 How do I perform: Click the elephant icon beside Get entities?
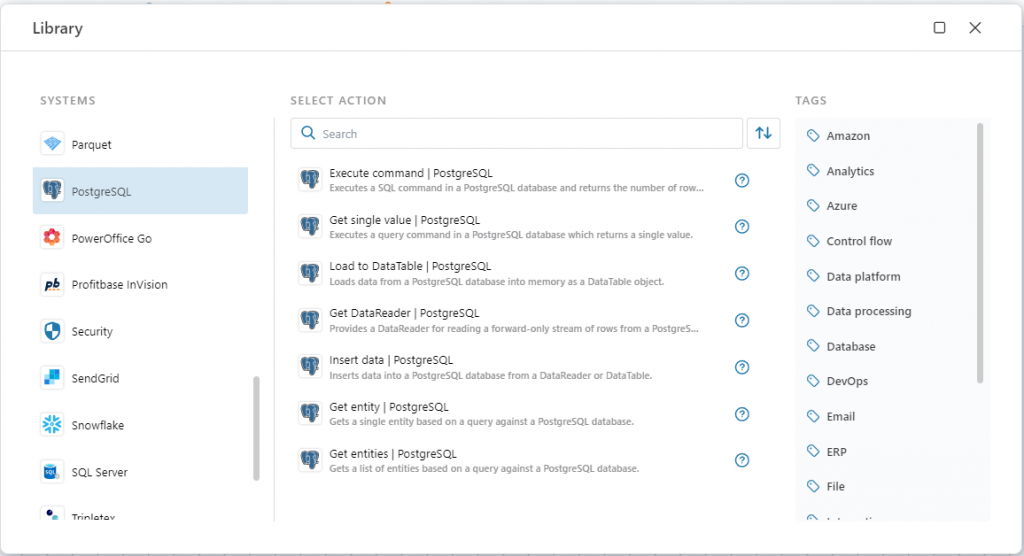tap(310, 460)
